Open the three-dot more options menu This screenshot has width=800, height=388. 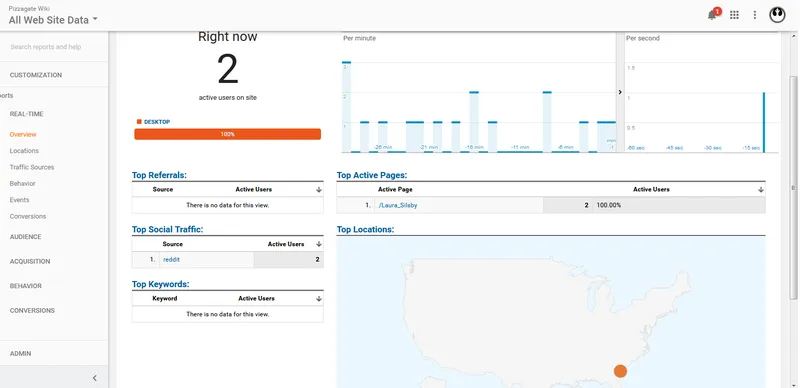(755, 15)
